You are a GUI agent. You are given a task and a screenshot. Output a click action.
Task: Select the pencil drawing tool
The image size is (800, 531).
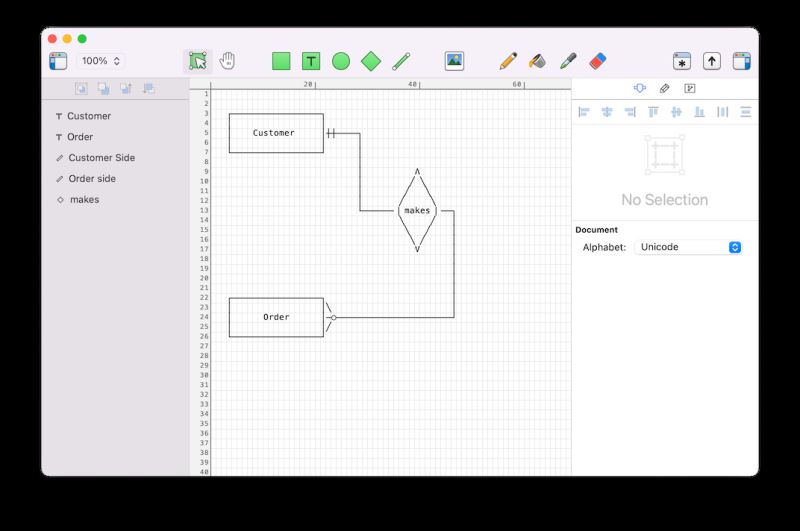[508, 61]
